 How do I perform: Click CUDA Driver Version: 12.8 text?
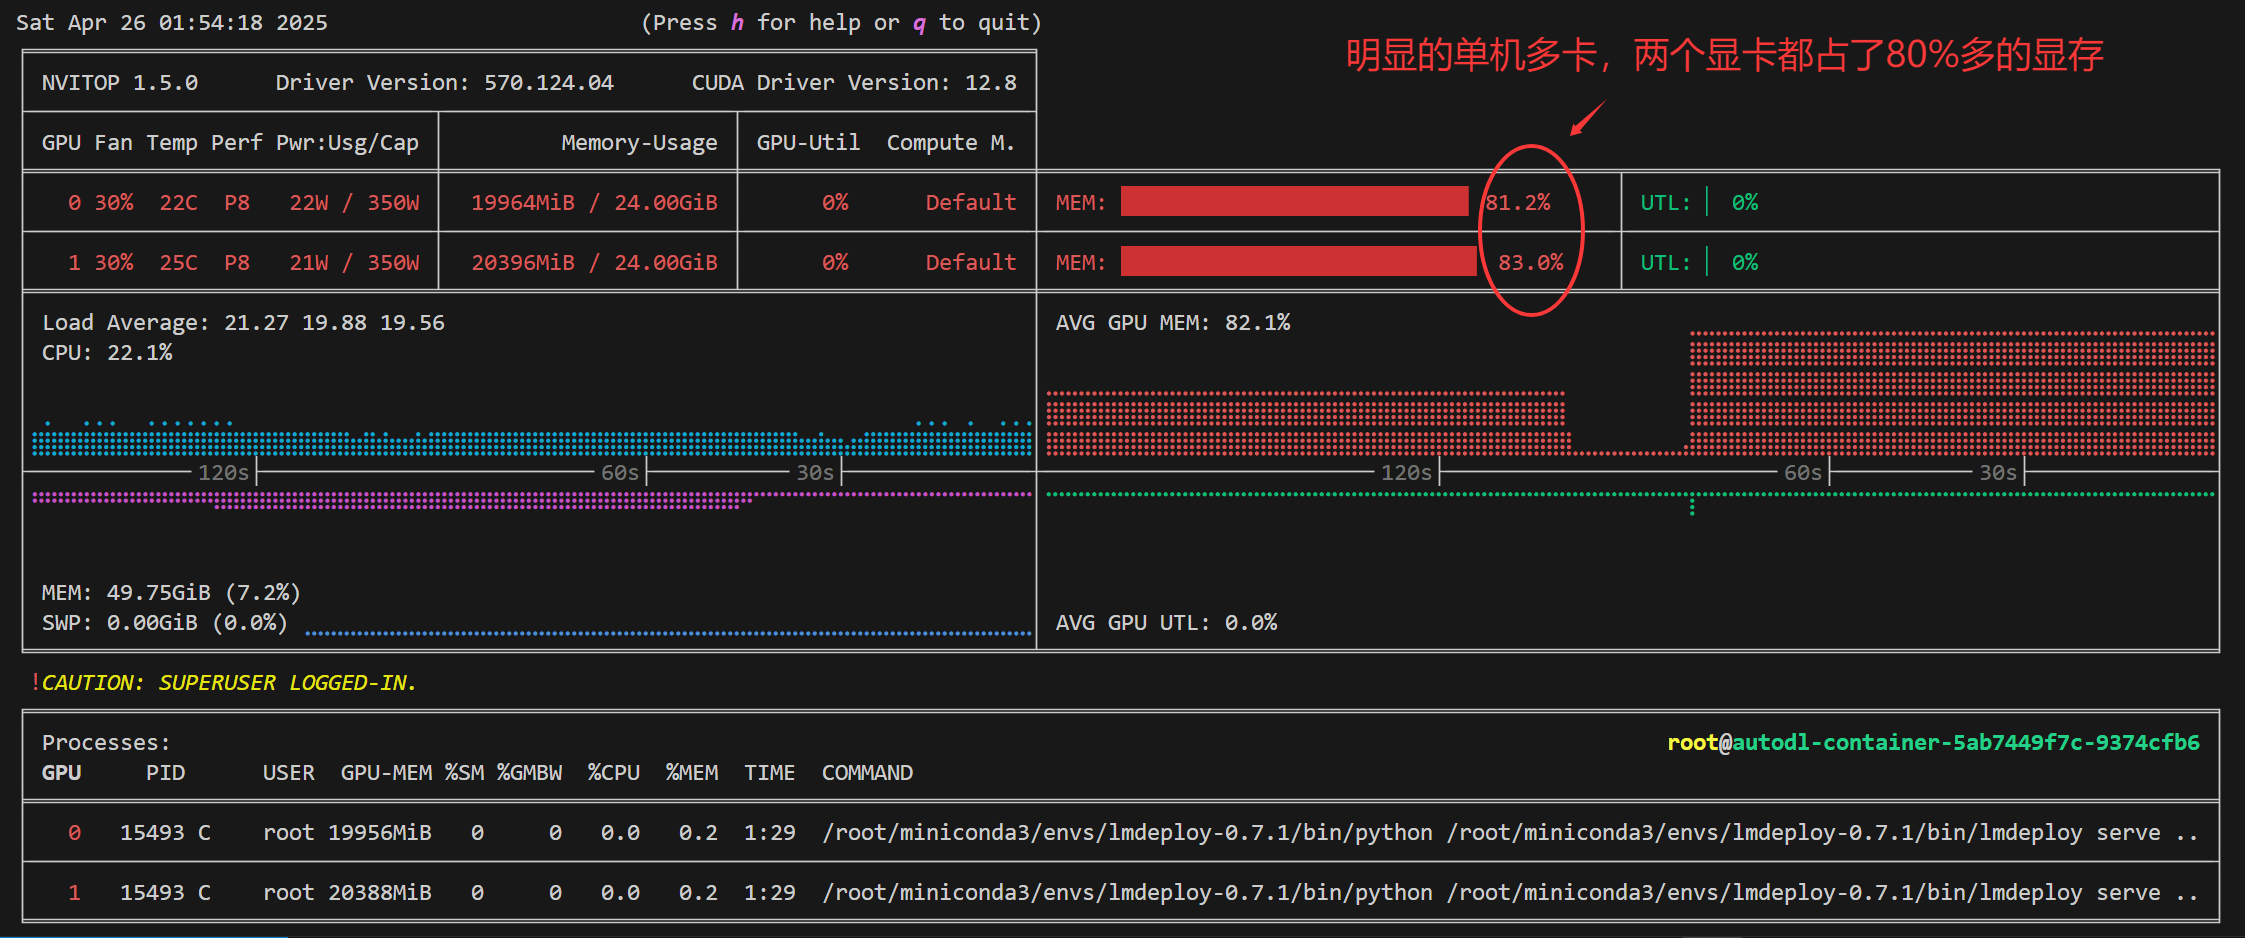click(854, 82)
